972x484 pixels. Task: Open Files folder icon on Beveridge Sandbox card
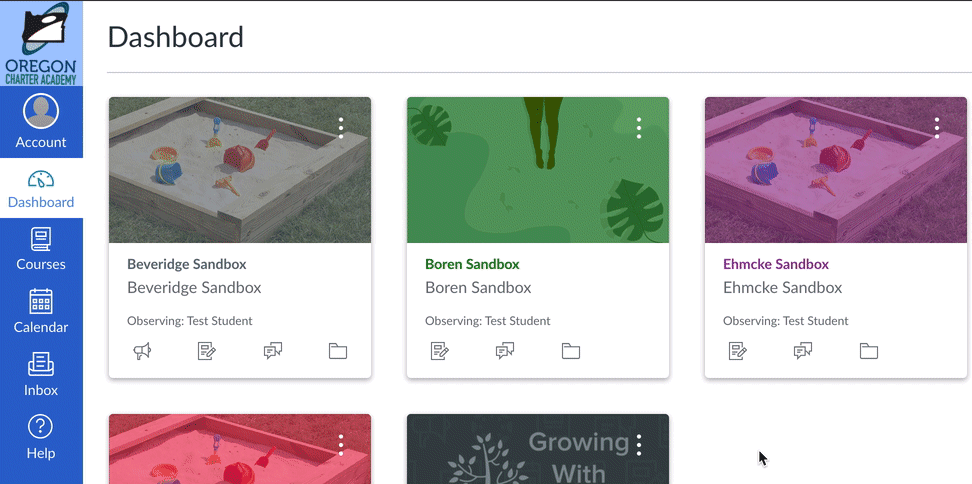point(338,351)
